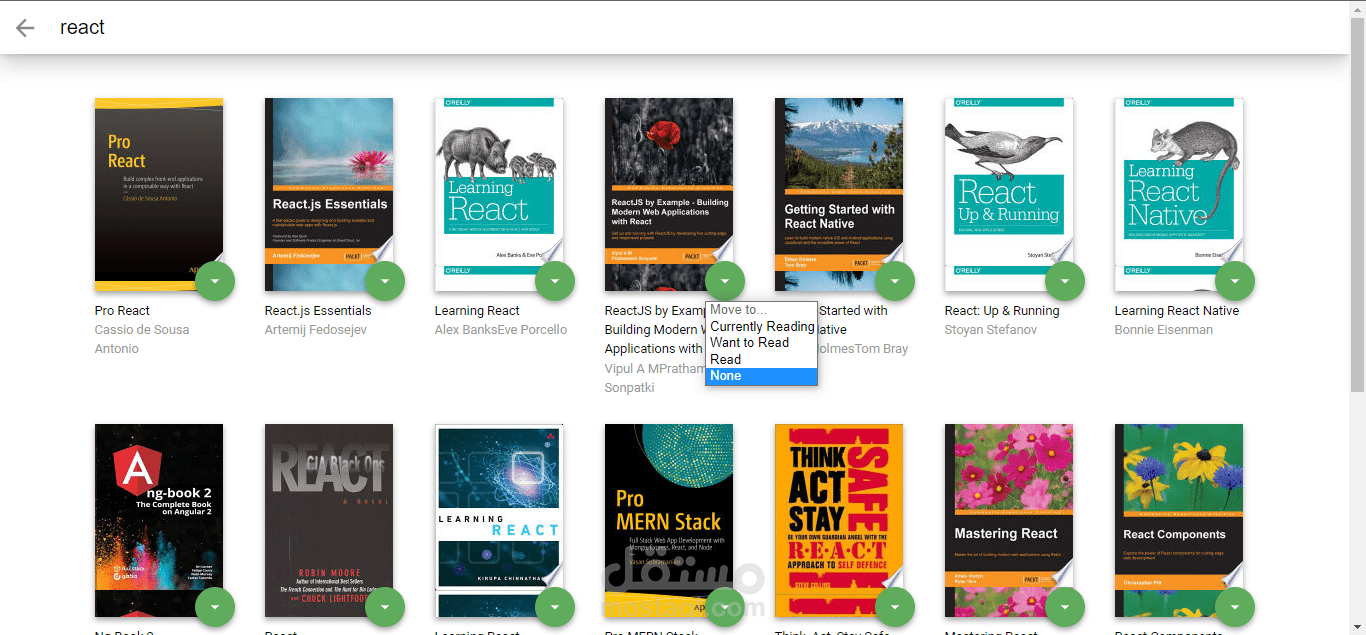Choose Want to Read menu option

point(750,342)
